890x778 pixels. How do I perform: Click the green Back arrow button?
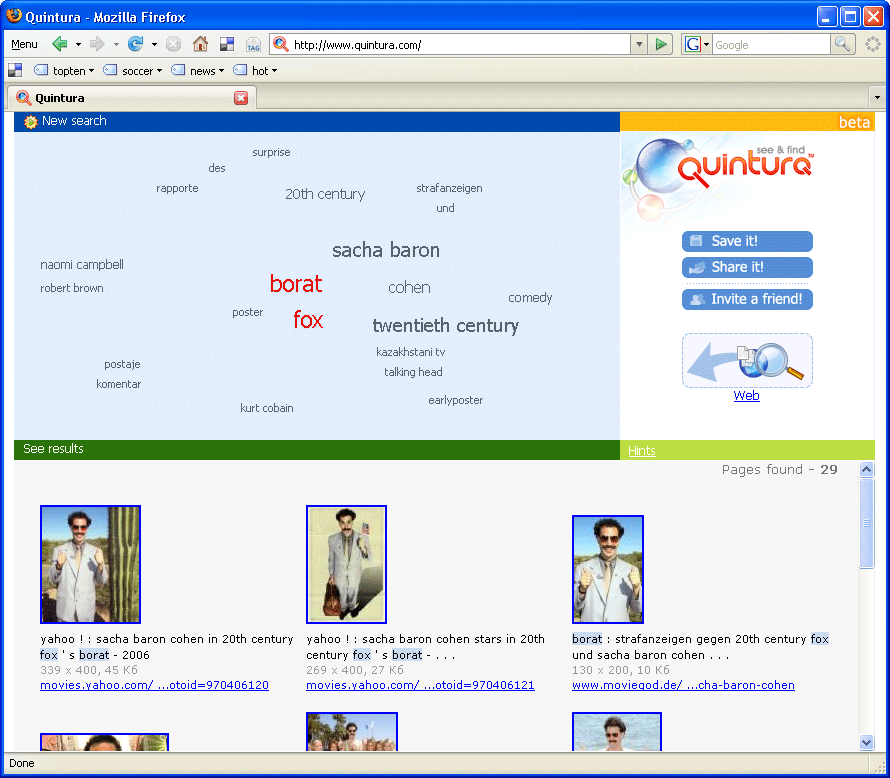[60, 44]
